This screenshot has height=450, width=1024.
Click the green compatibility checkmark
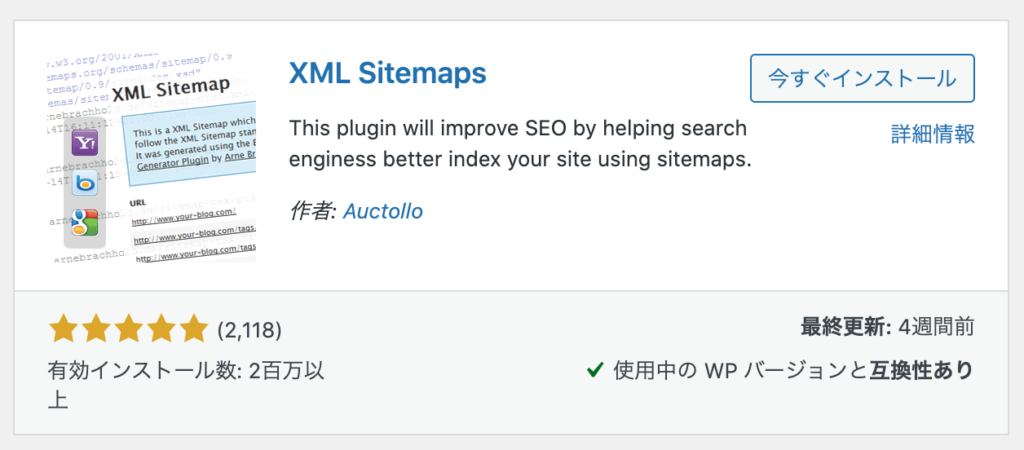click(x=594, y=371)
